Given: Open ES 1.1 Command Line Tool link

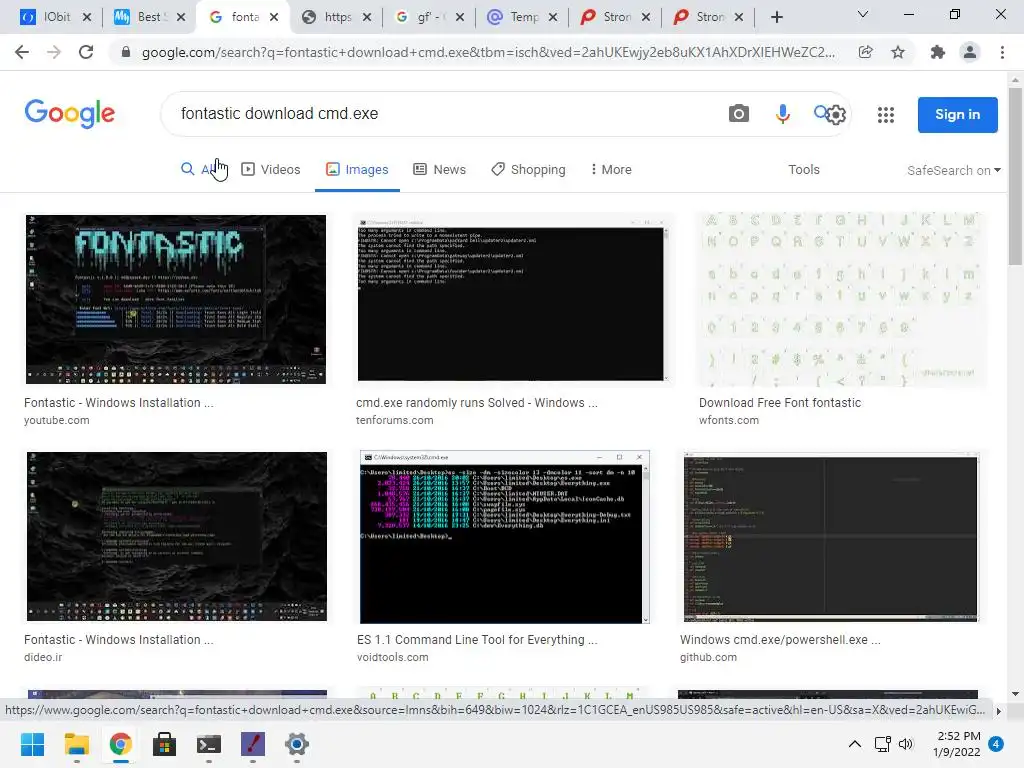Looking at the screenshot, I should point(477,639).
